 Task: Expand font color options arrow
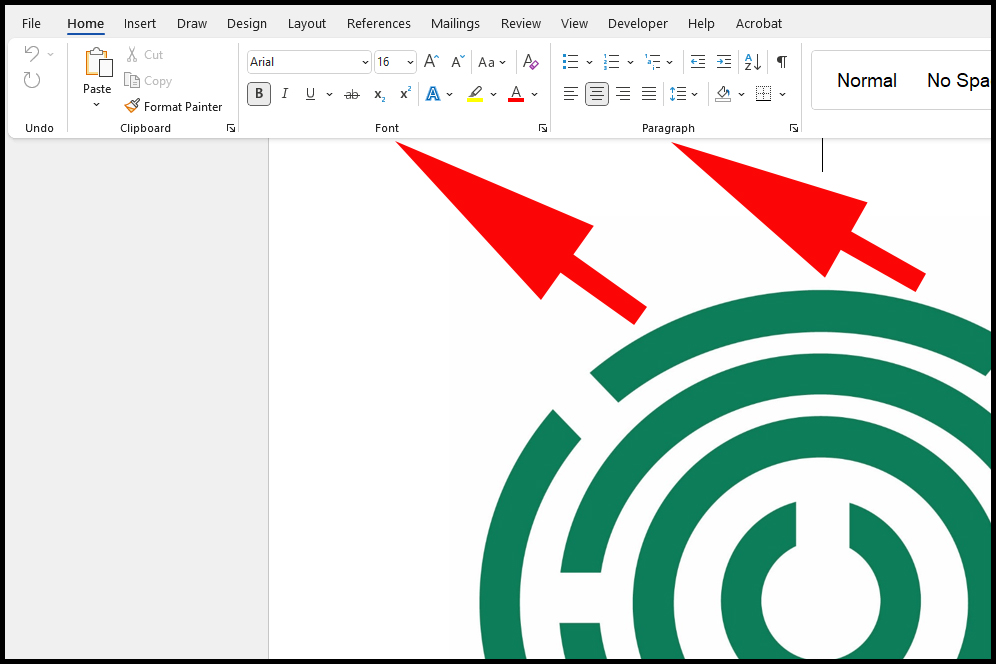coord(535,95)
